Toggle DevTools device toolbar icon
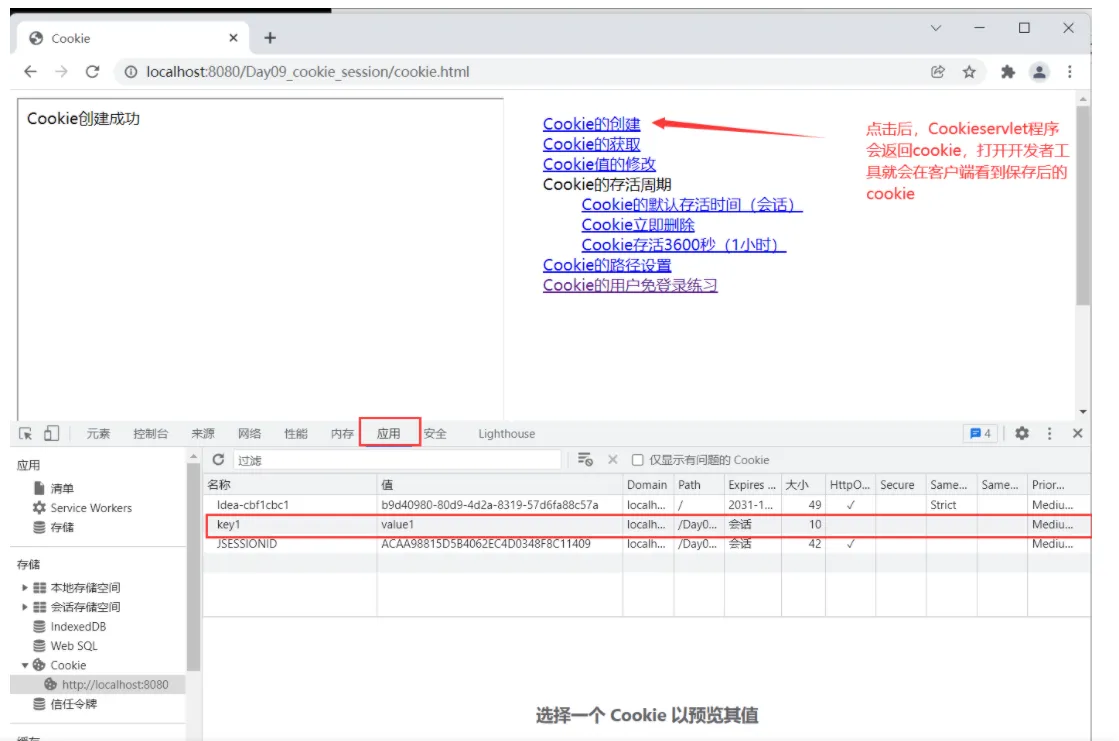Screen dimensions: 1119x741 click(51, 433)
